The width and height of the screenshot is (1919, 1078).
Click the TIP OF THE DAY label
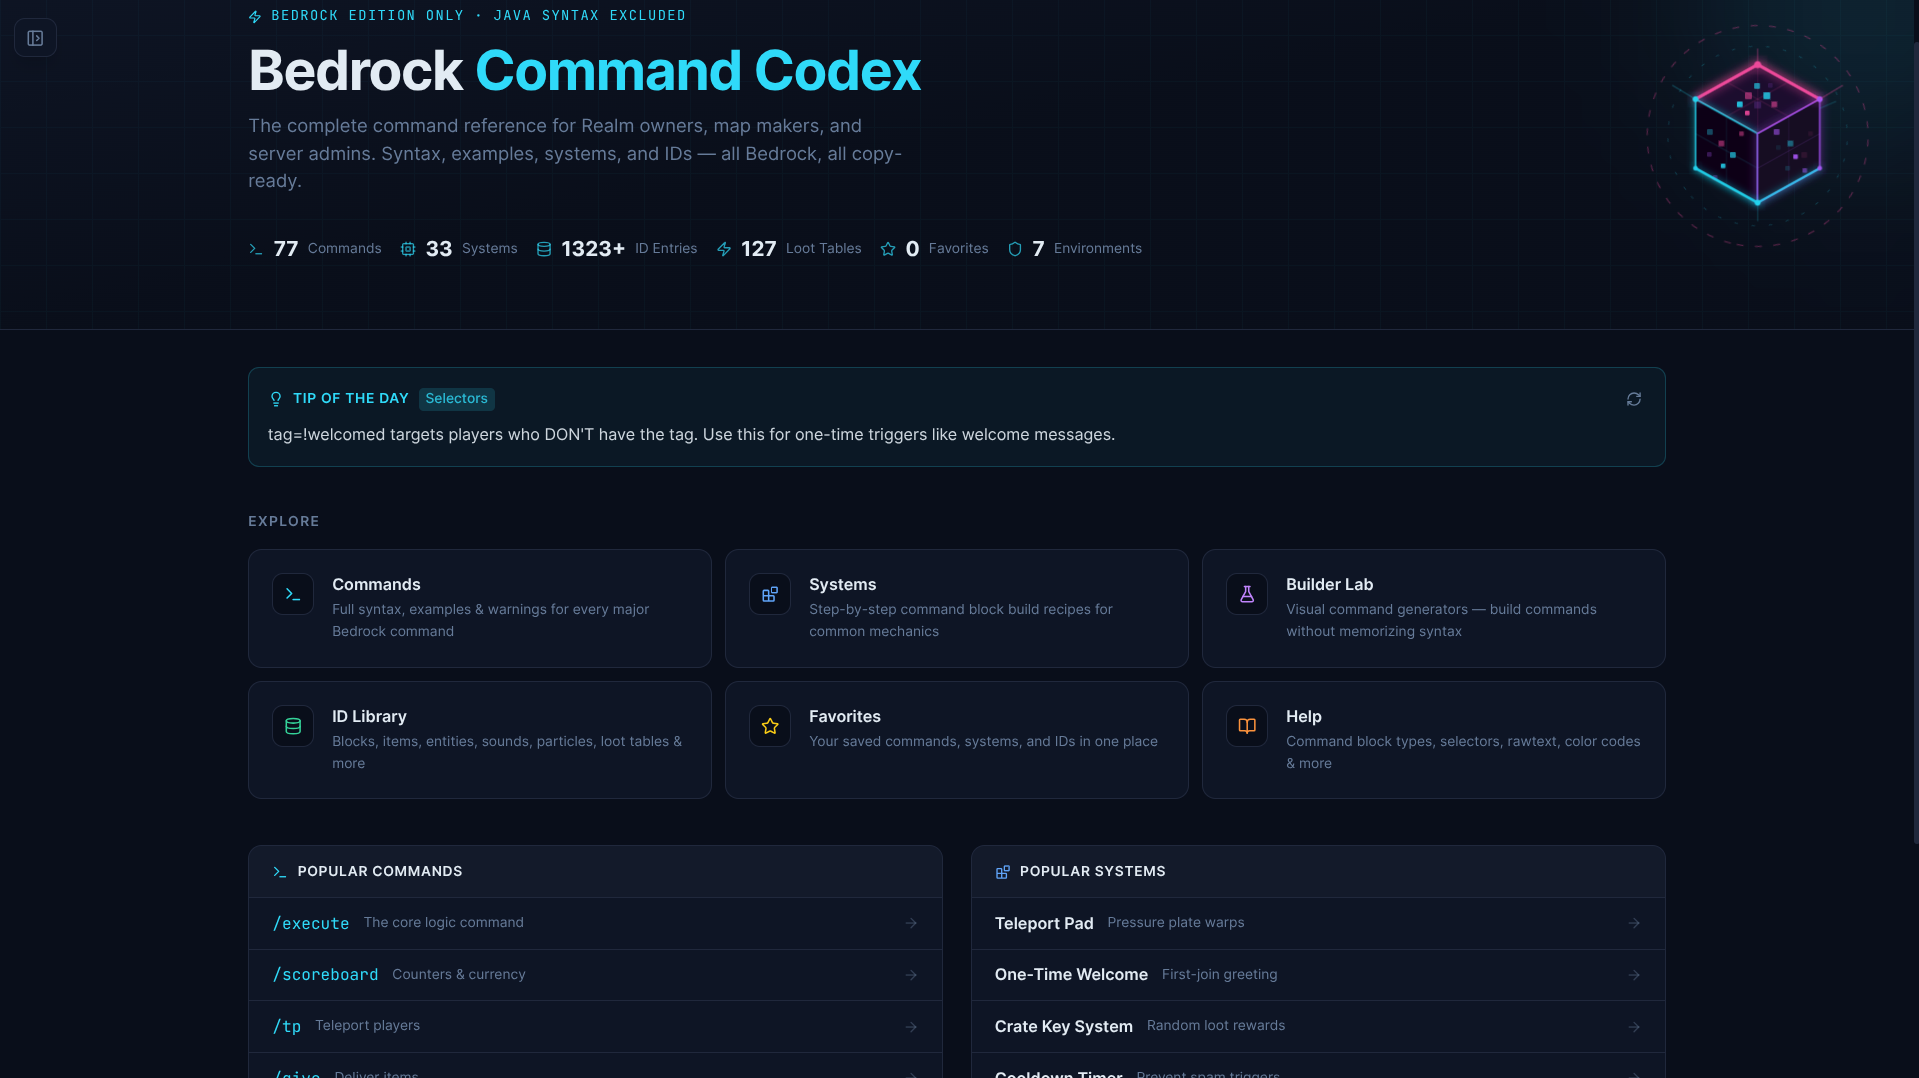[x=350, y=399]
